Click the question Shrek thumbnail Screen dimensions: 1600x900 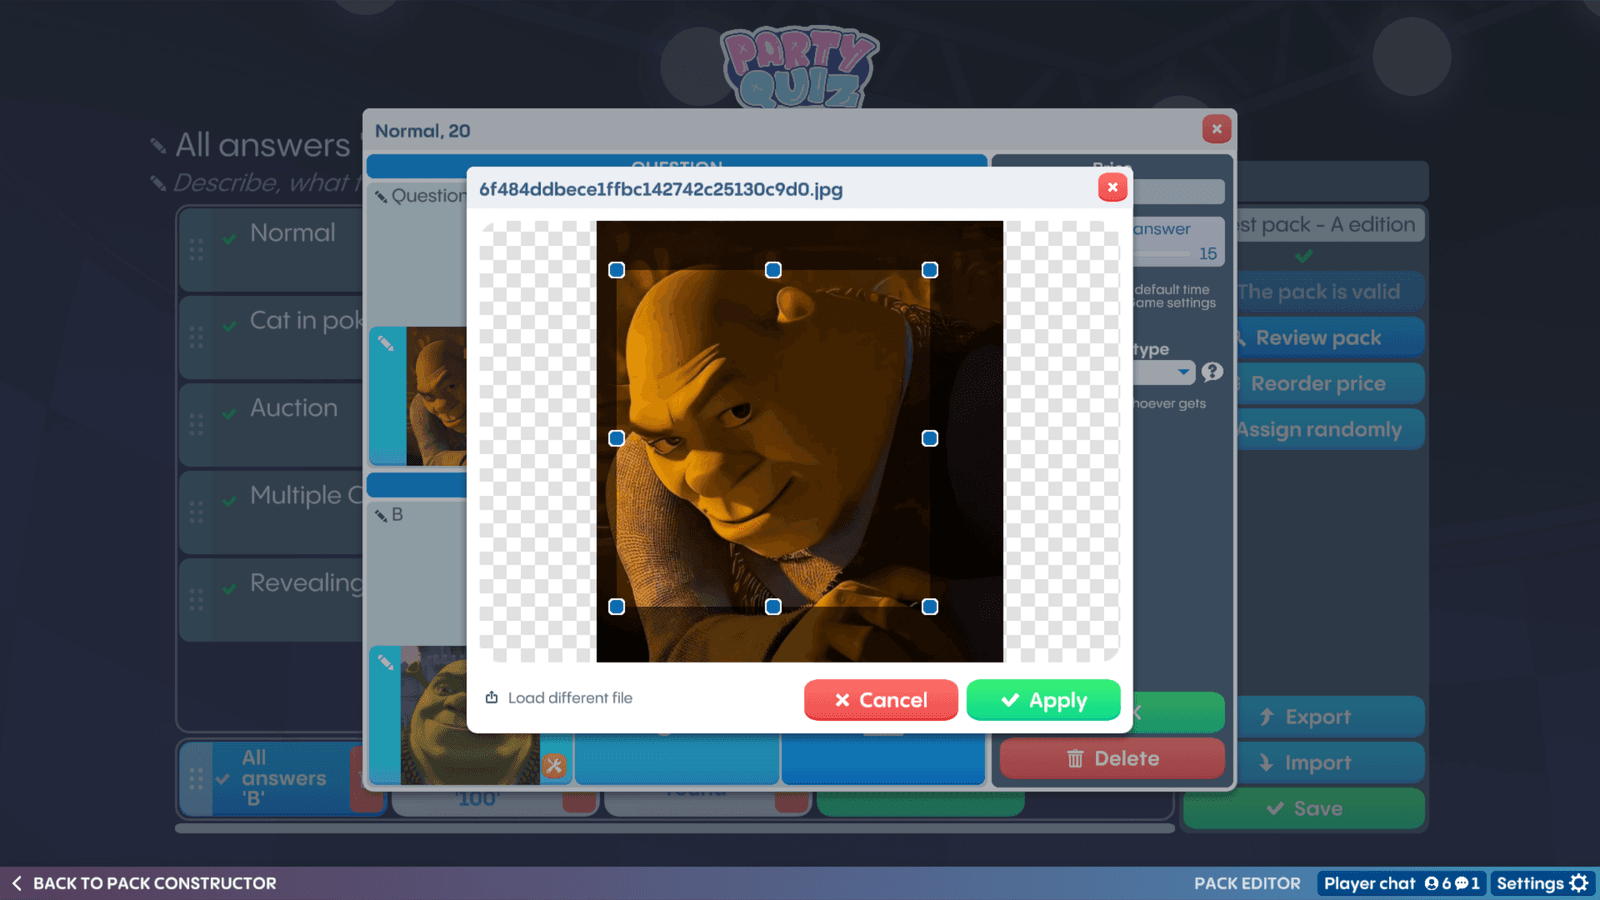437,396
